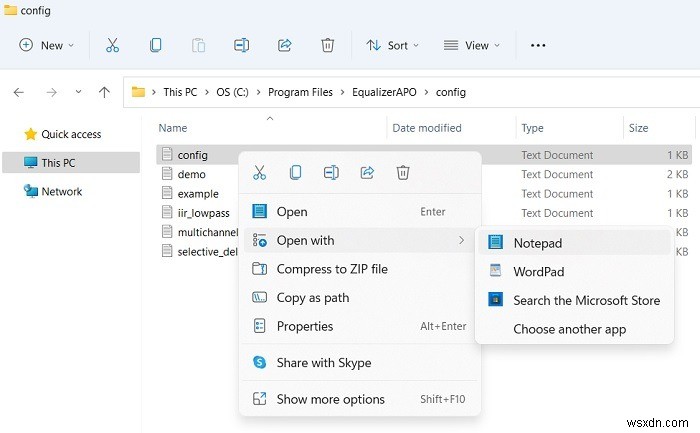Click the Program Files breadcrumb segment

coord(301,92)
